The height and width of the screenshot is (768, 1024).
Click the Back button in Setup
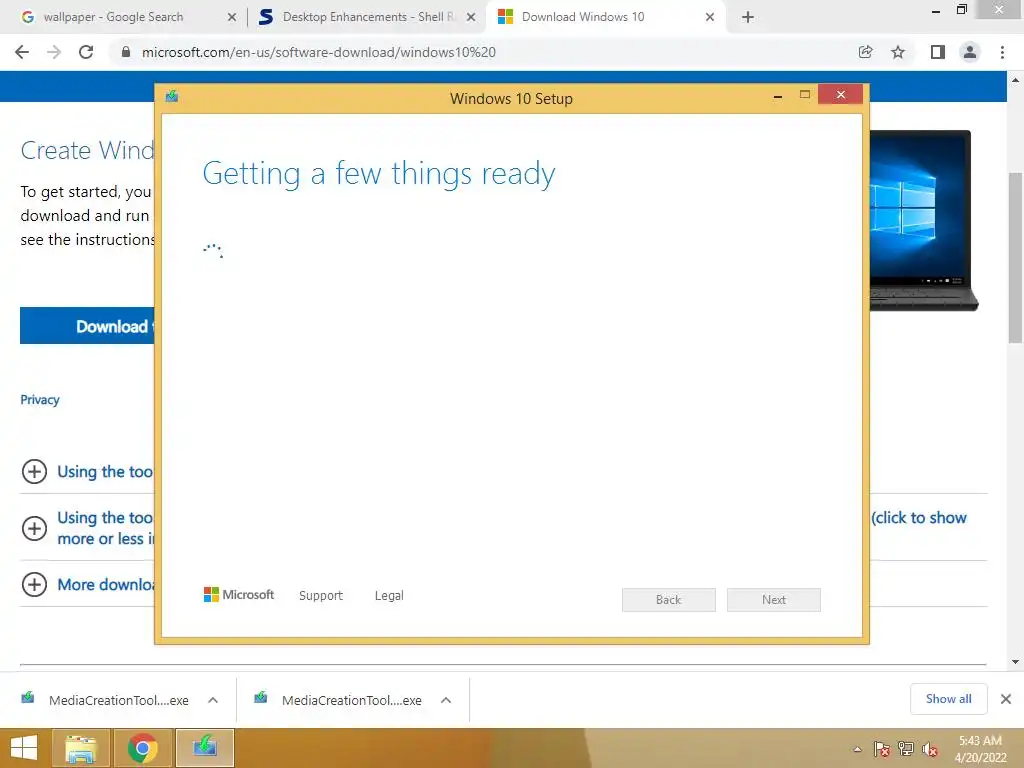[x=669, y=600]
